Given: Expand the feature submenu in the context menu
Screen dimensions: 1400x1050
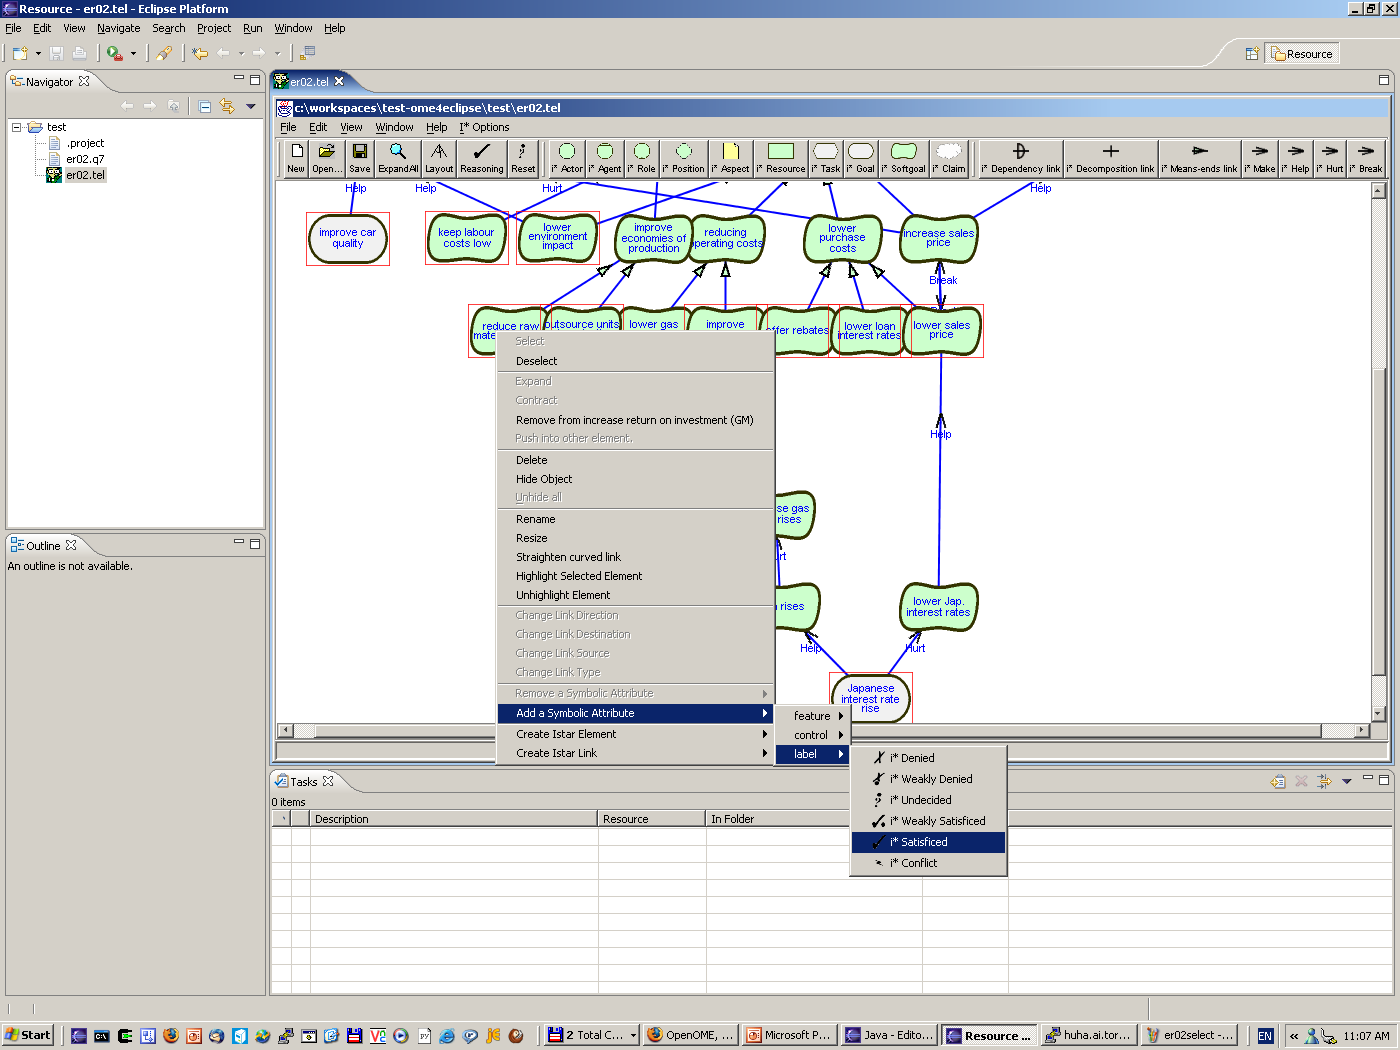Looking at the screenshot, I should coord(812,715).
